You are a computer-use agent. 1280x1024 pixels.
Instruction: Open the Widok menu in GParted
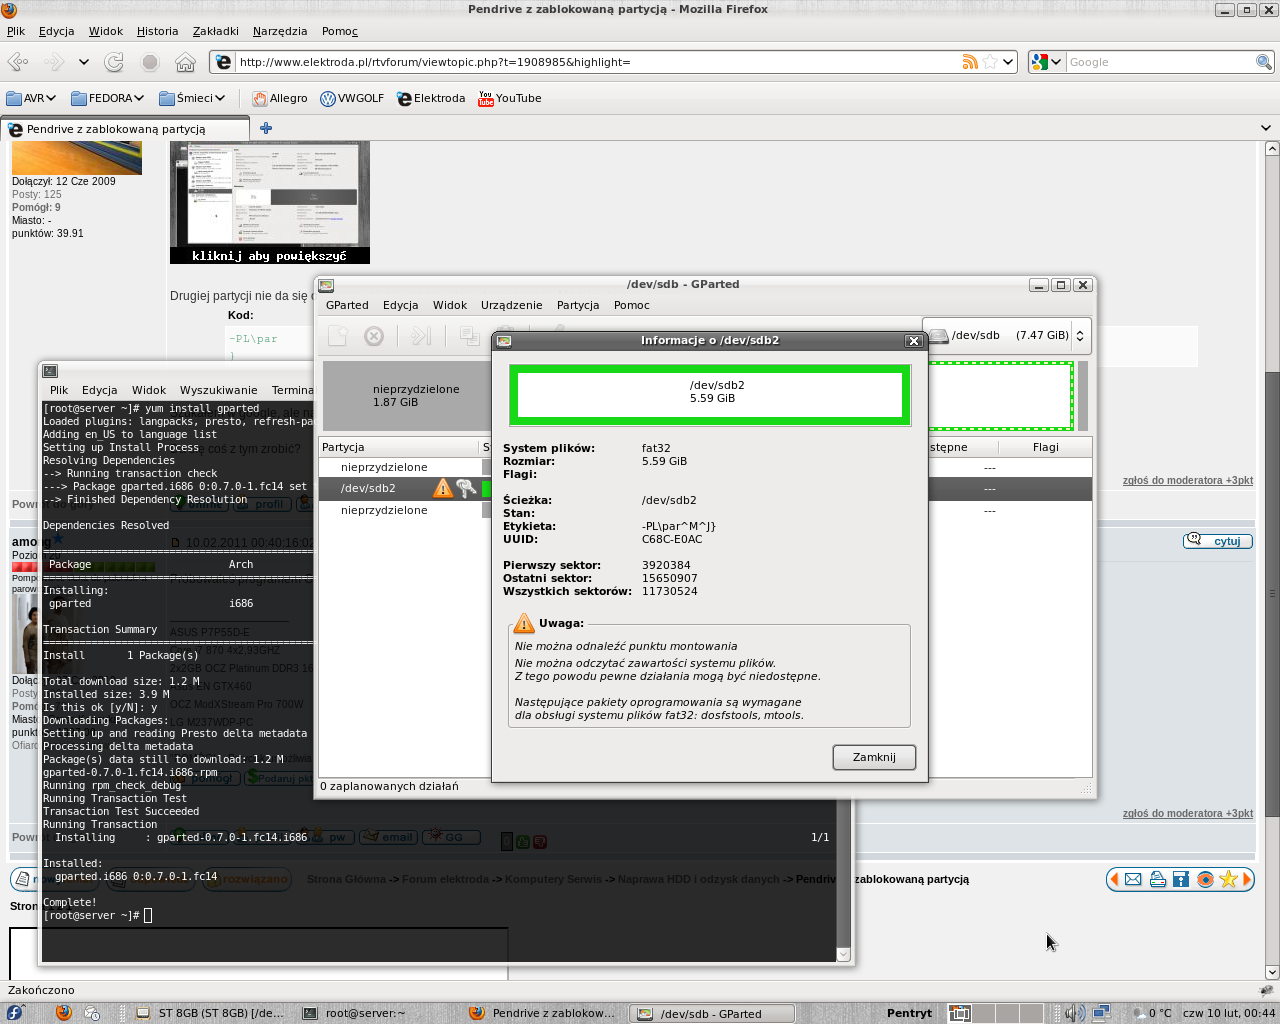tap(450, 305)
